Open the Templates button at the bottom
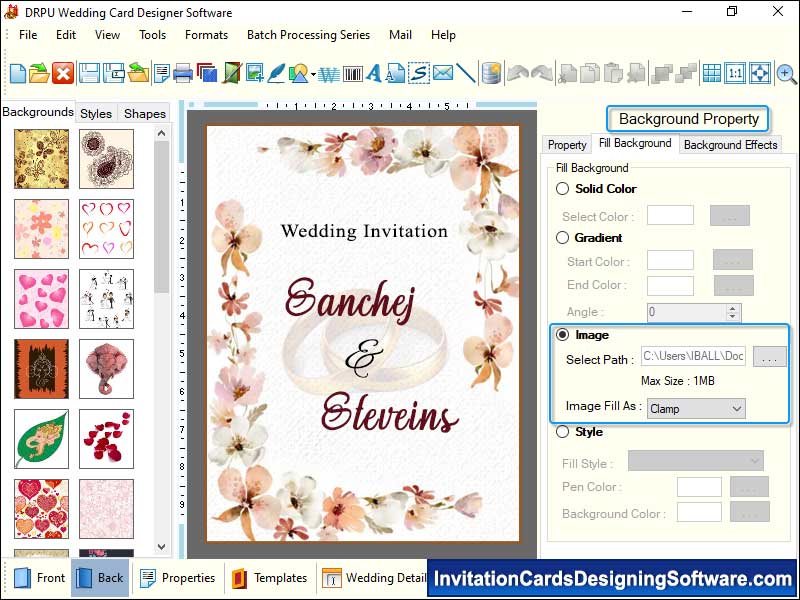 270,578
